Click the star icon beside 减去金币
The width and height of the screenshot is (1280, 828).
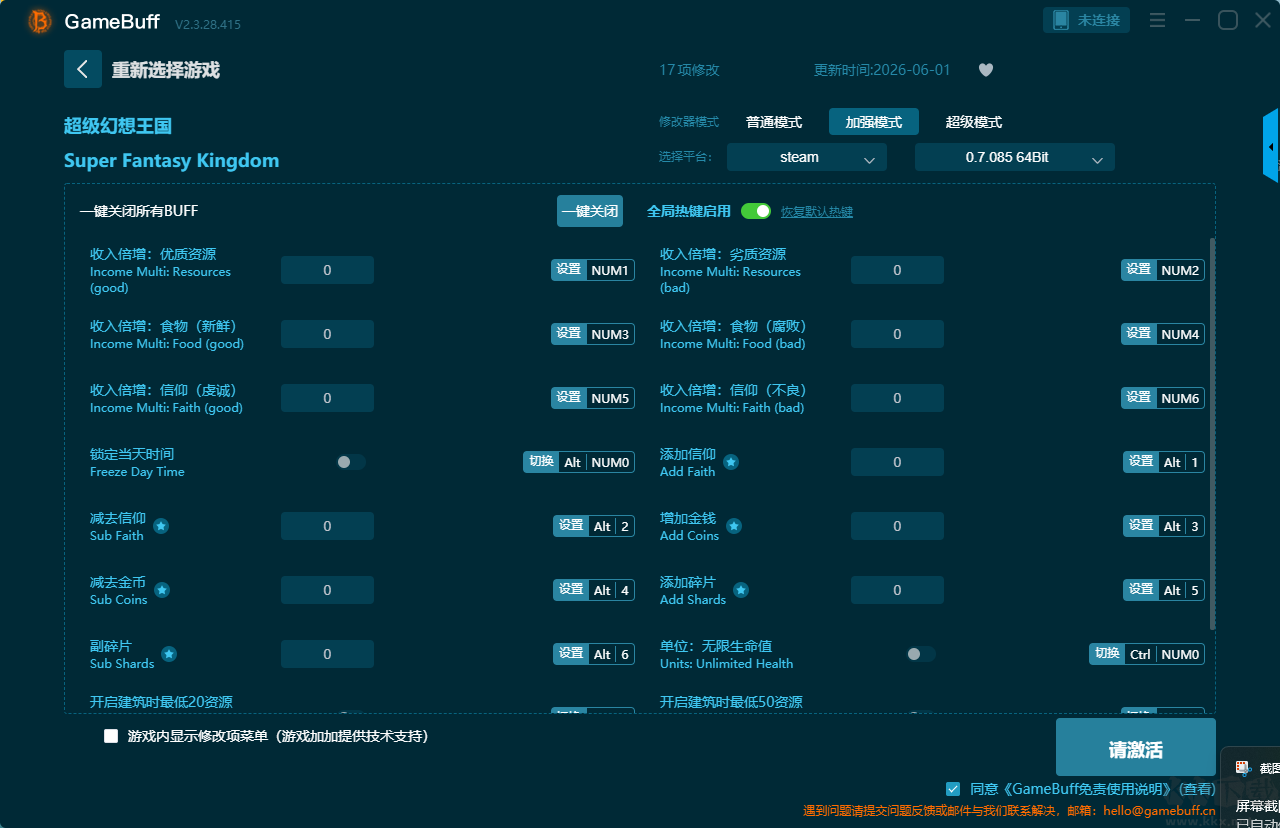coord(162,590)
